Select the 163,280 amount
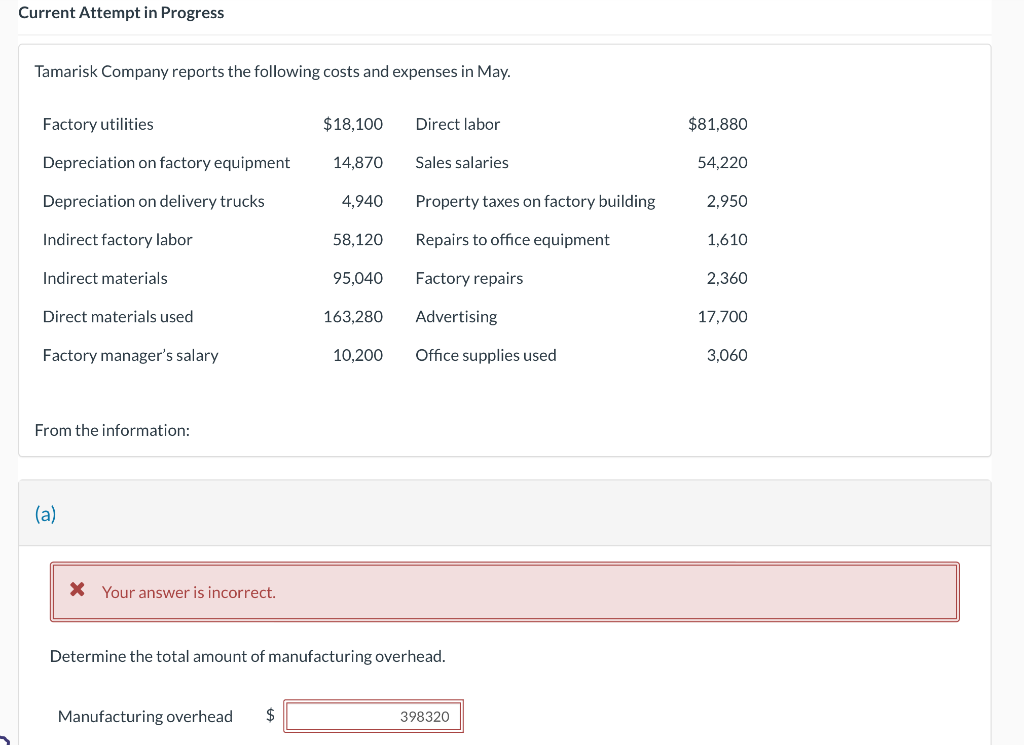1024x745 pixels. (x=353, y=317)
